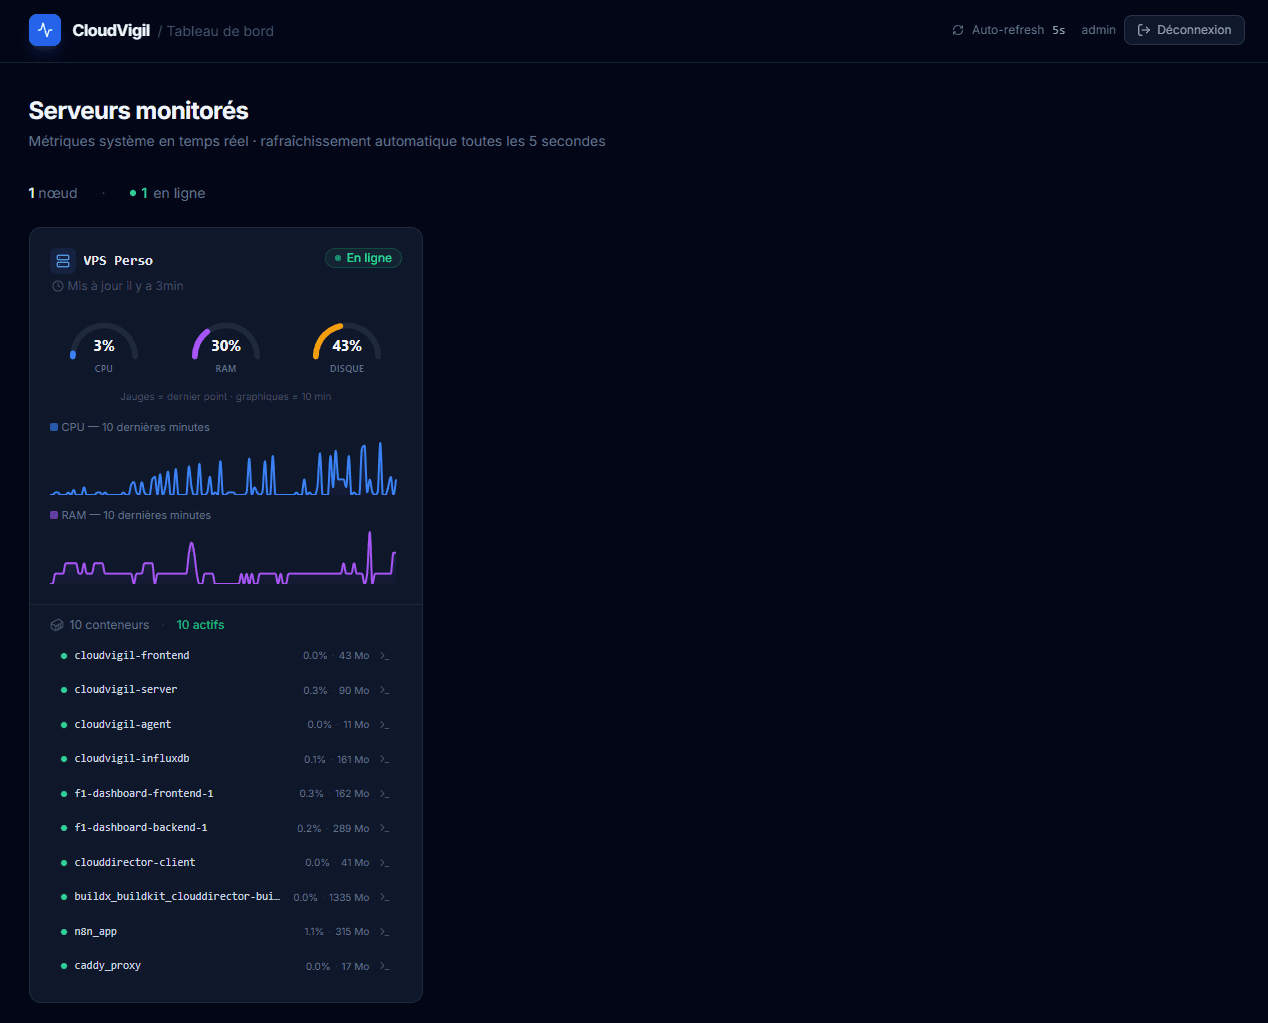Open terminal for cloudvigil-frontend container

(384, 656)
